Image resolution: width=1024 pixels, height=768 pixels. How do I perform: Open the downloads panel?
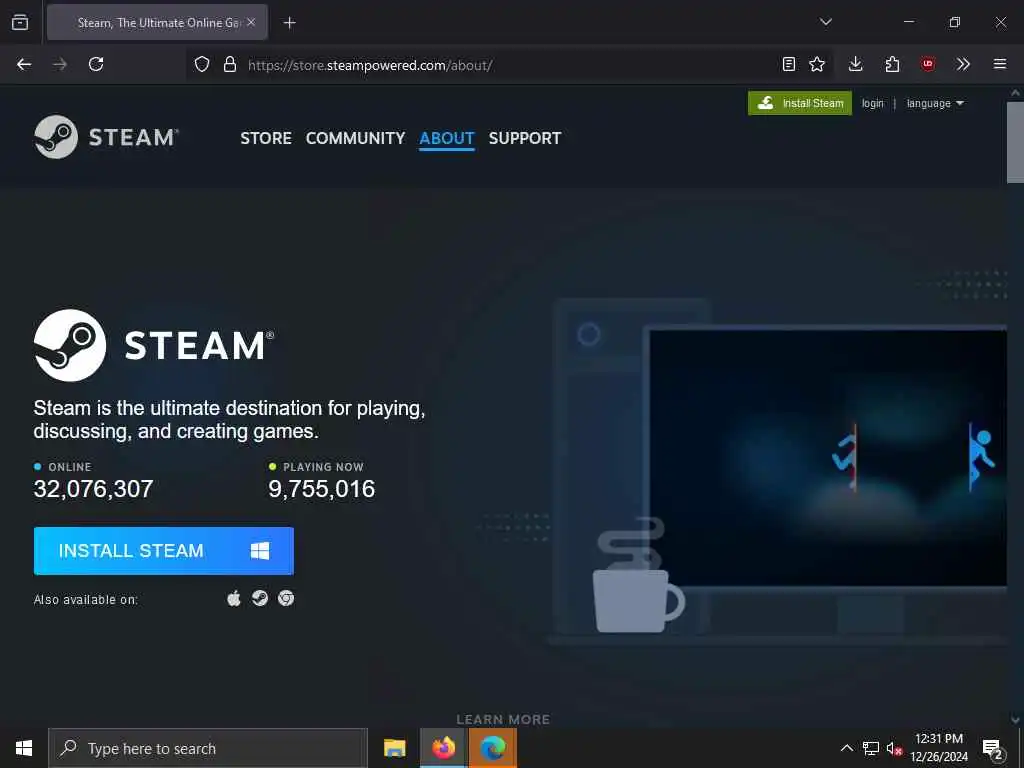click(856, 64)
